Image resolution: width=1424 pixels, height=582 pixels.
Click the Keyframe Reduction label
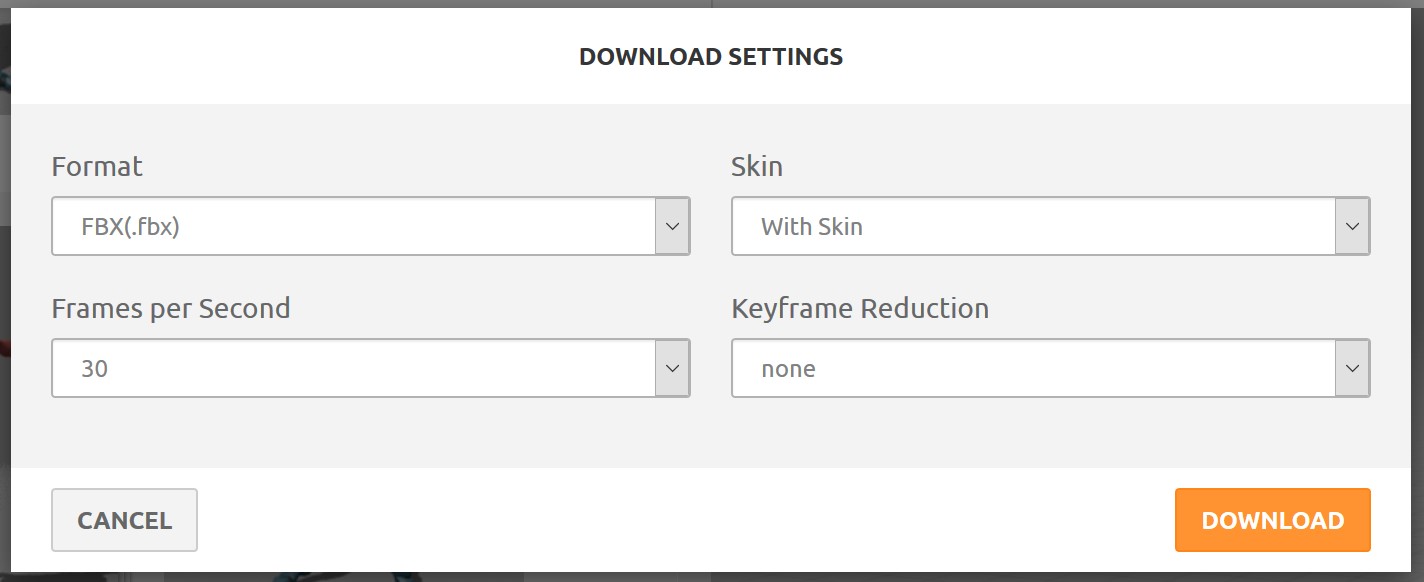[x=860, y=308]
